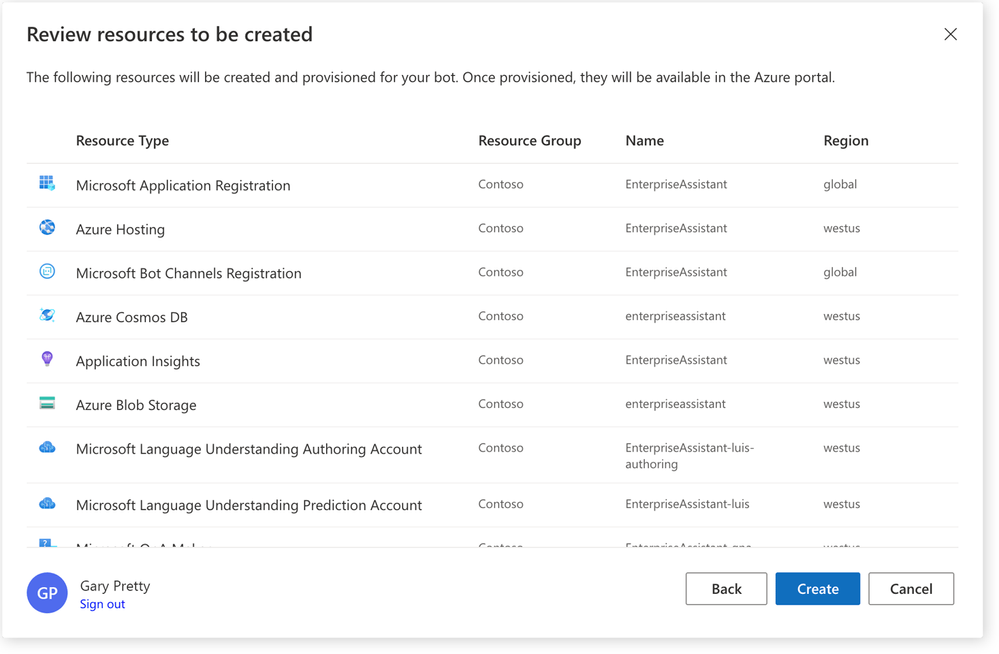Select the Application Insights label
The width and height of the screenshot is (999, 654).
[138, 361]
